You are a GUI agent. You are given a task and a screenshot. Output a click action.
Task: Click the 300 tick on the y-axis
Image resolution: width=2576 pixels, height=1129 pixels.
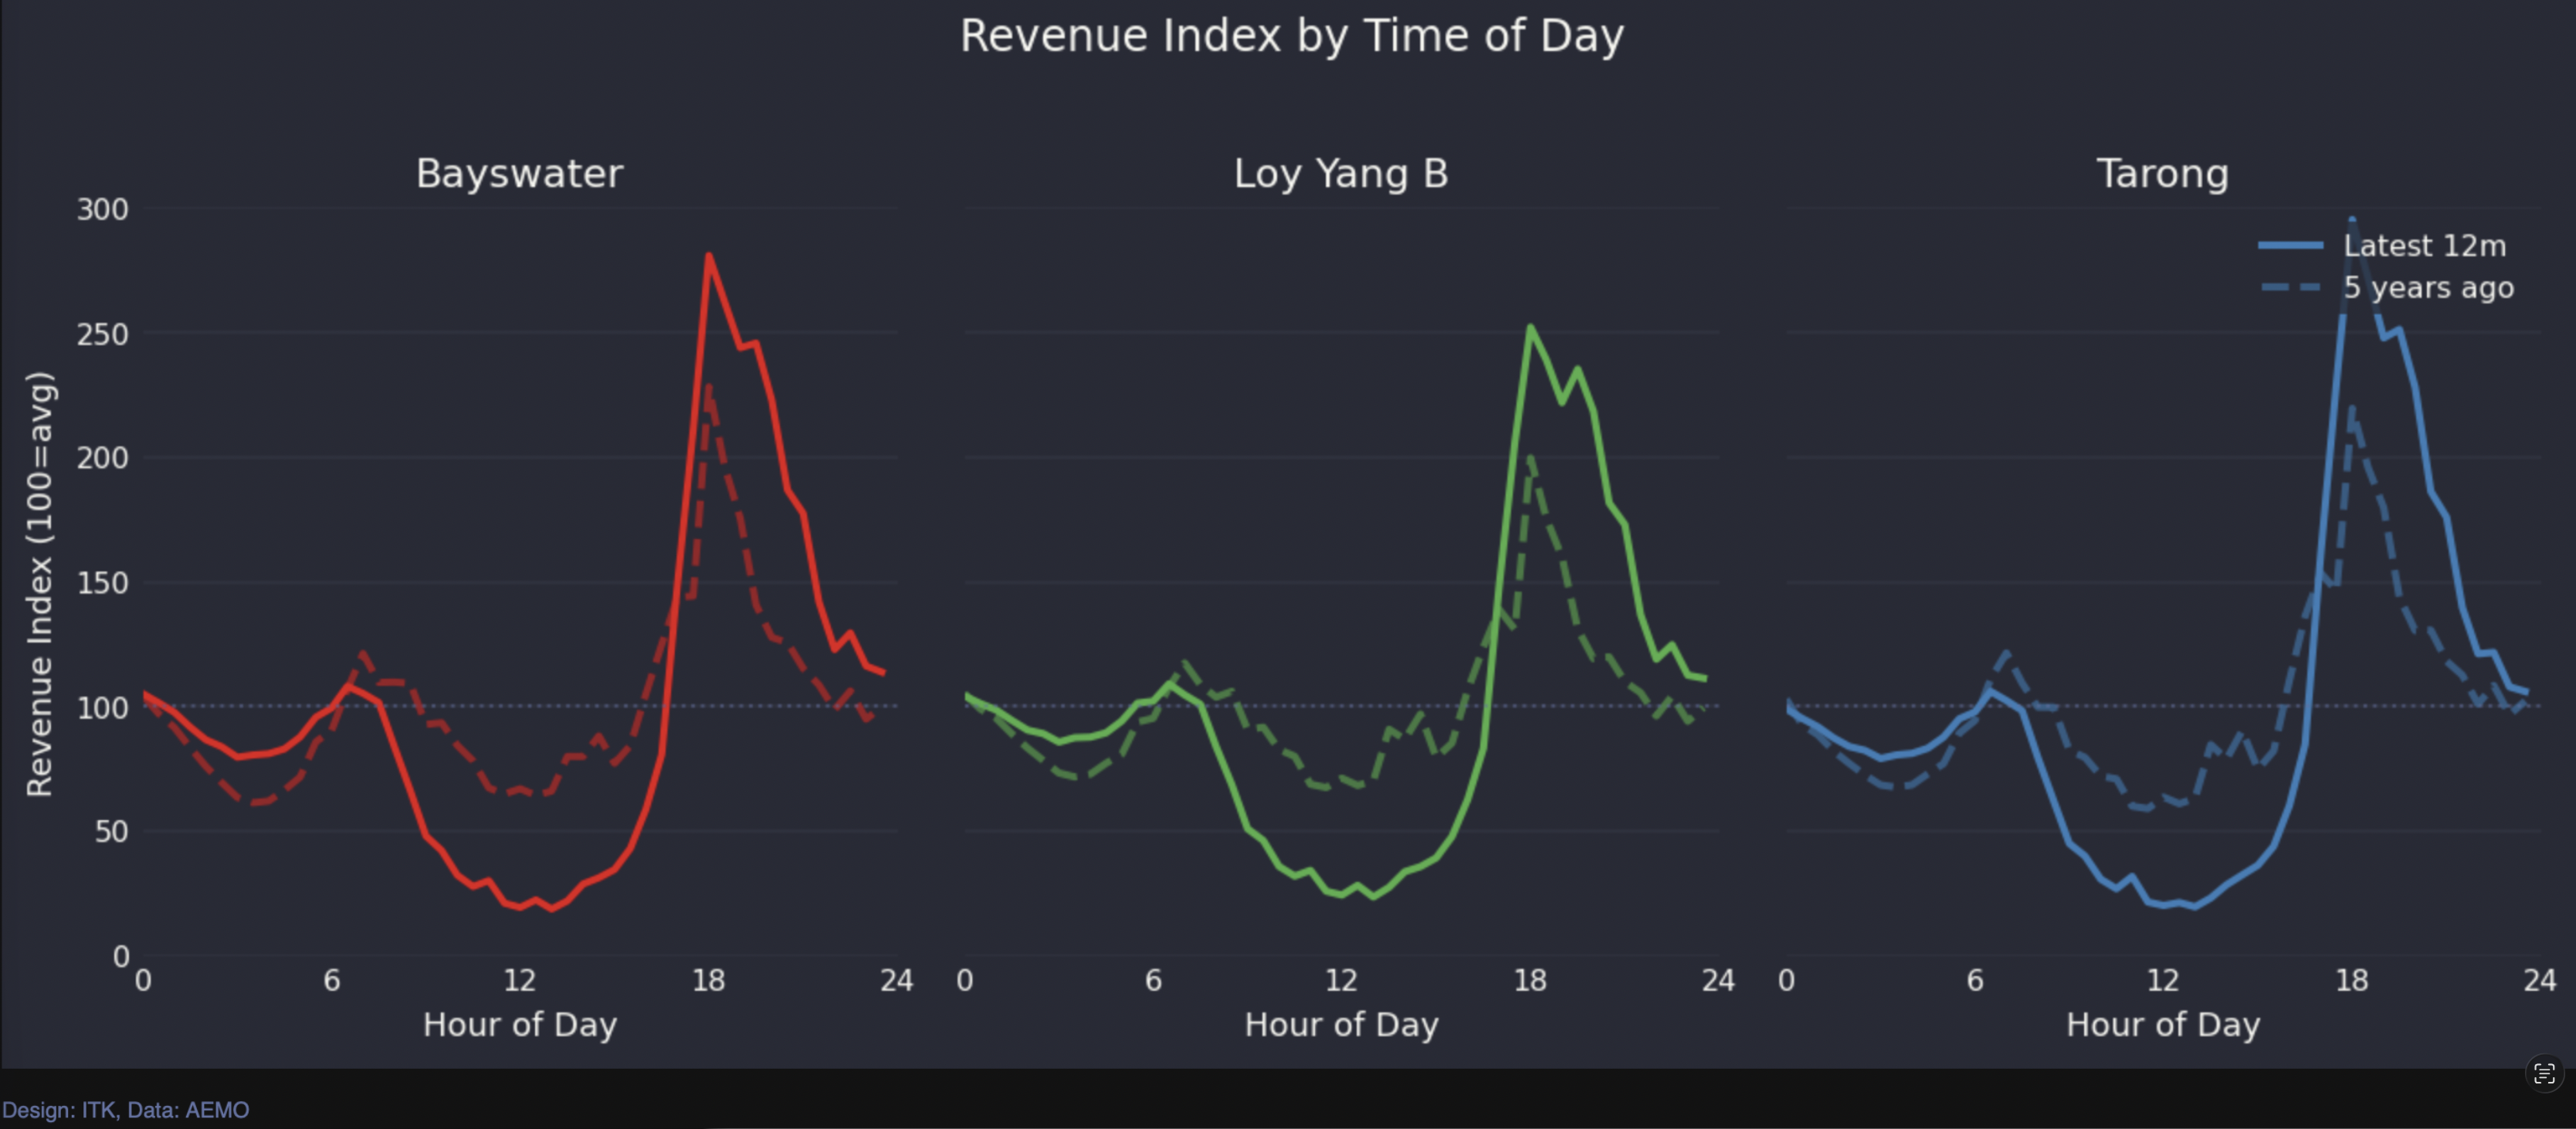(x=103, y=209)
